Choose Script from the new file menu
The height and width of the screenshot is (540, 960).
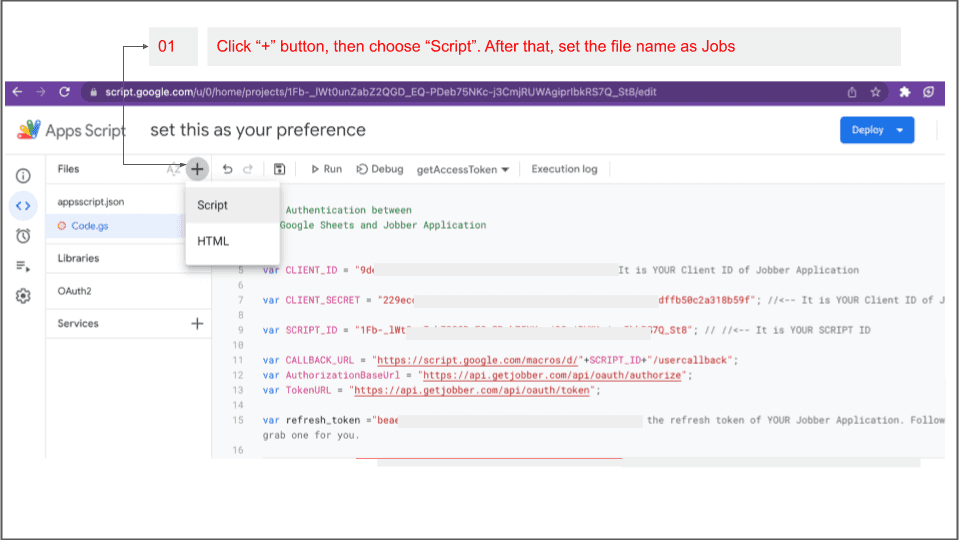[213, 205]
